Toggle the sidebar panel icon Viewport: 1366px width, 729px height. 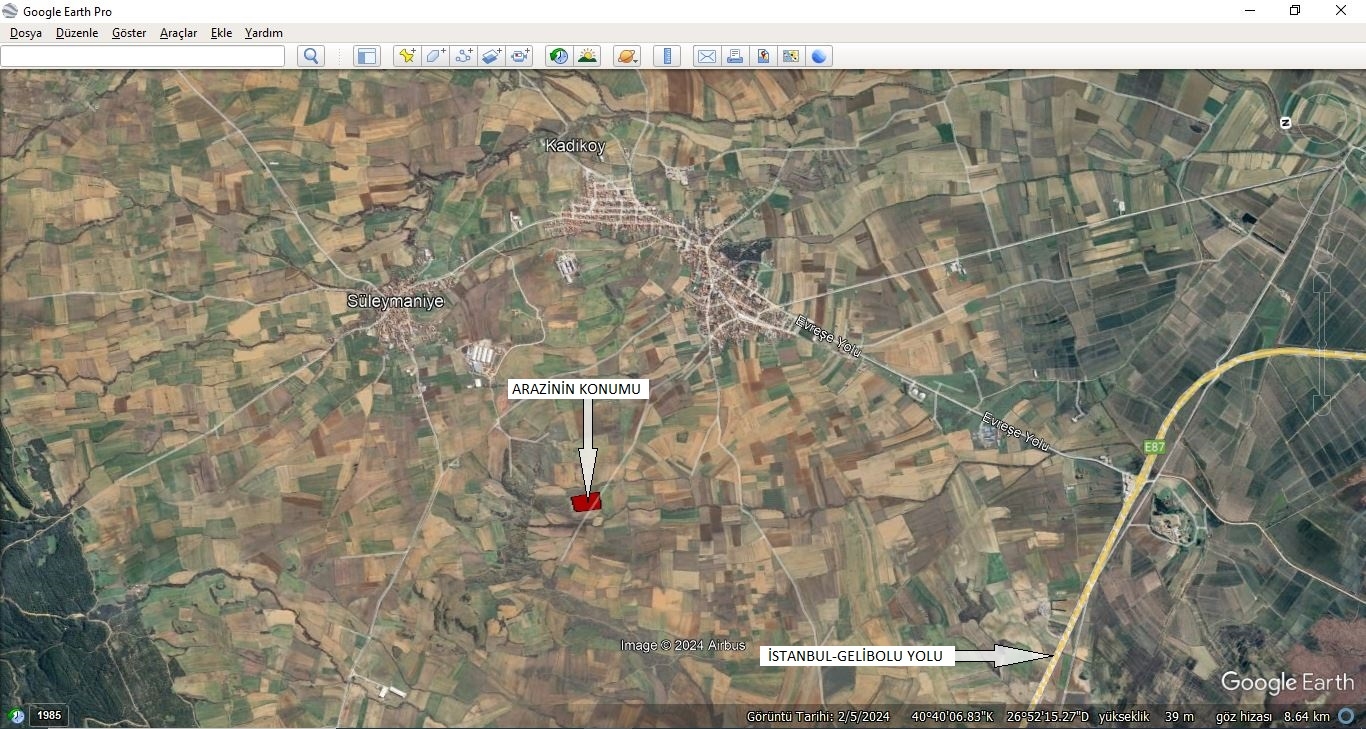367,56
